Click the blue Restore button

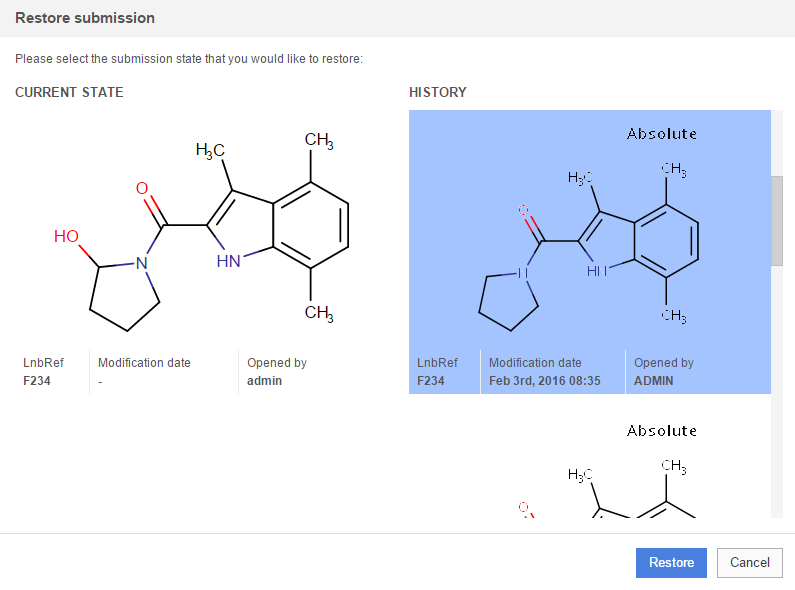[671, 562]
